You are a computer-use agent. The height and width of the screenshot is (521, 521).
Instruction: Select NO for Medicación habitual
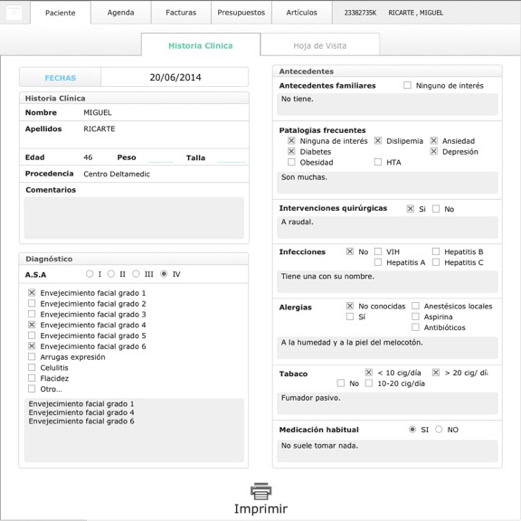click(x=439, y=429)
